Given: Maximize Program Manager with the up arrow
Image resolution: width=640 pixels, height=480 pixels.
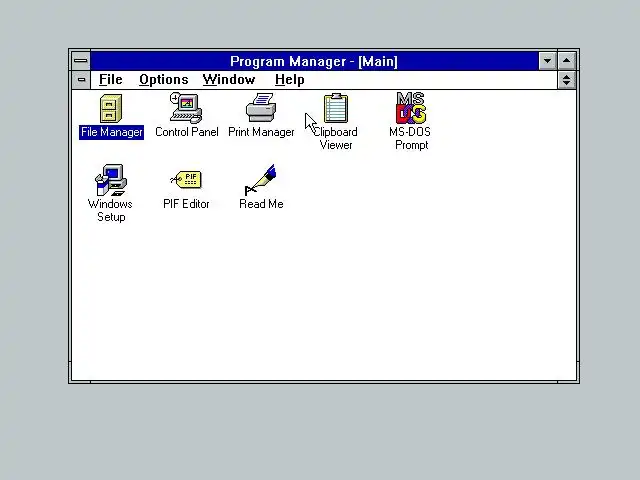Looking at the screenshot, I should pos(567,61).
